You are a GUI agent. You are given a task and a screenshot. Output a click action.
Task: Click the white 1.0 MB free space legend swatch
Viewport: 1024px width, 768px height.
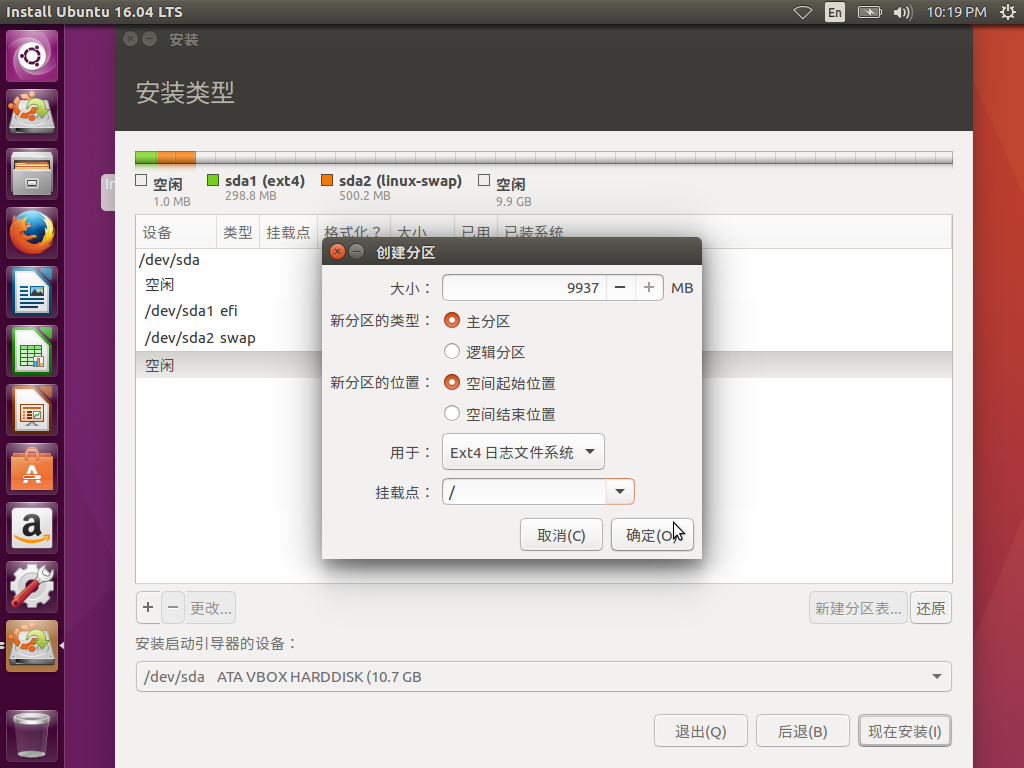141,180
